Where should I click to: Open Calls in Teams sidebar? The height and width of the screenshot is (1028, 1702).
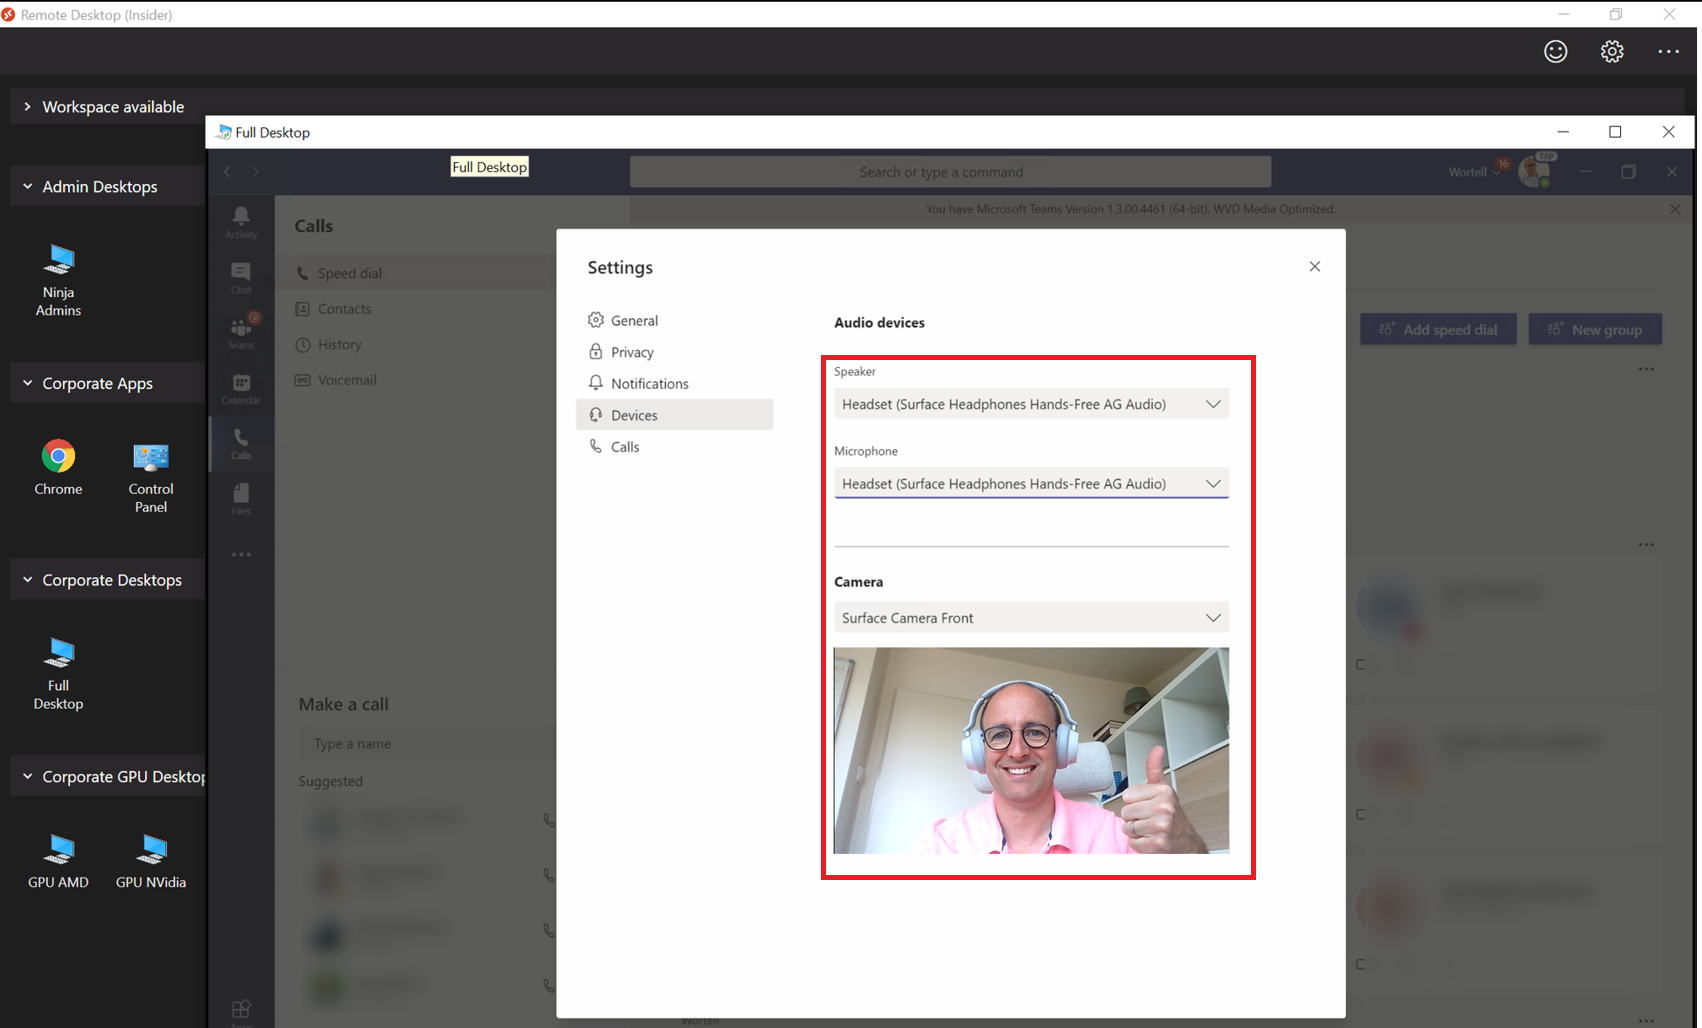241,443
